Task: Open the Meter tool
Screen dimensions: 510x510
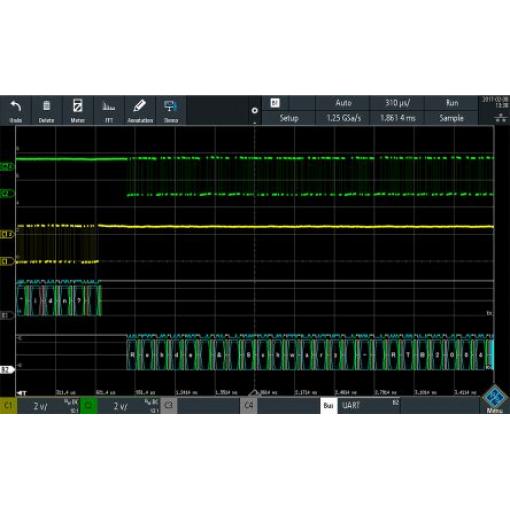Action: (x=77, y=106)
